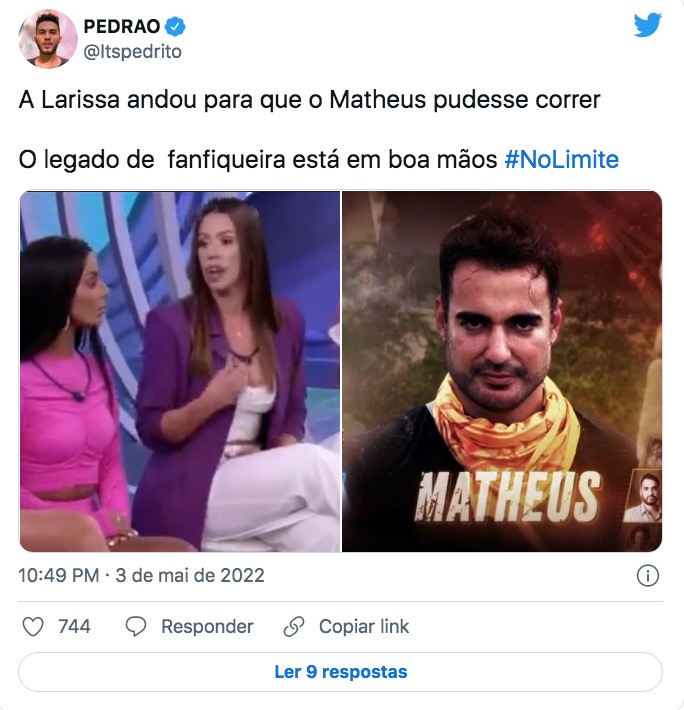Open the Matheus image on right

[502, 371]
